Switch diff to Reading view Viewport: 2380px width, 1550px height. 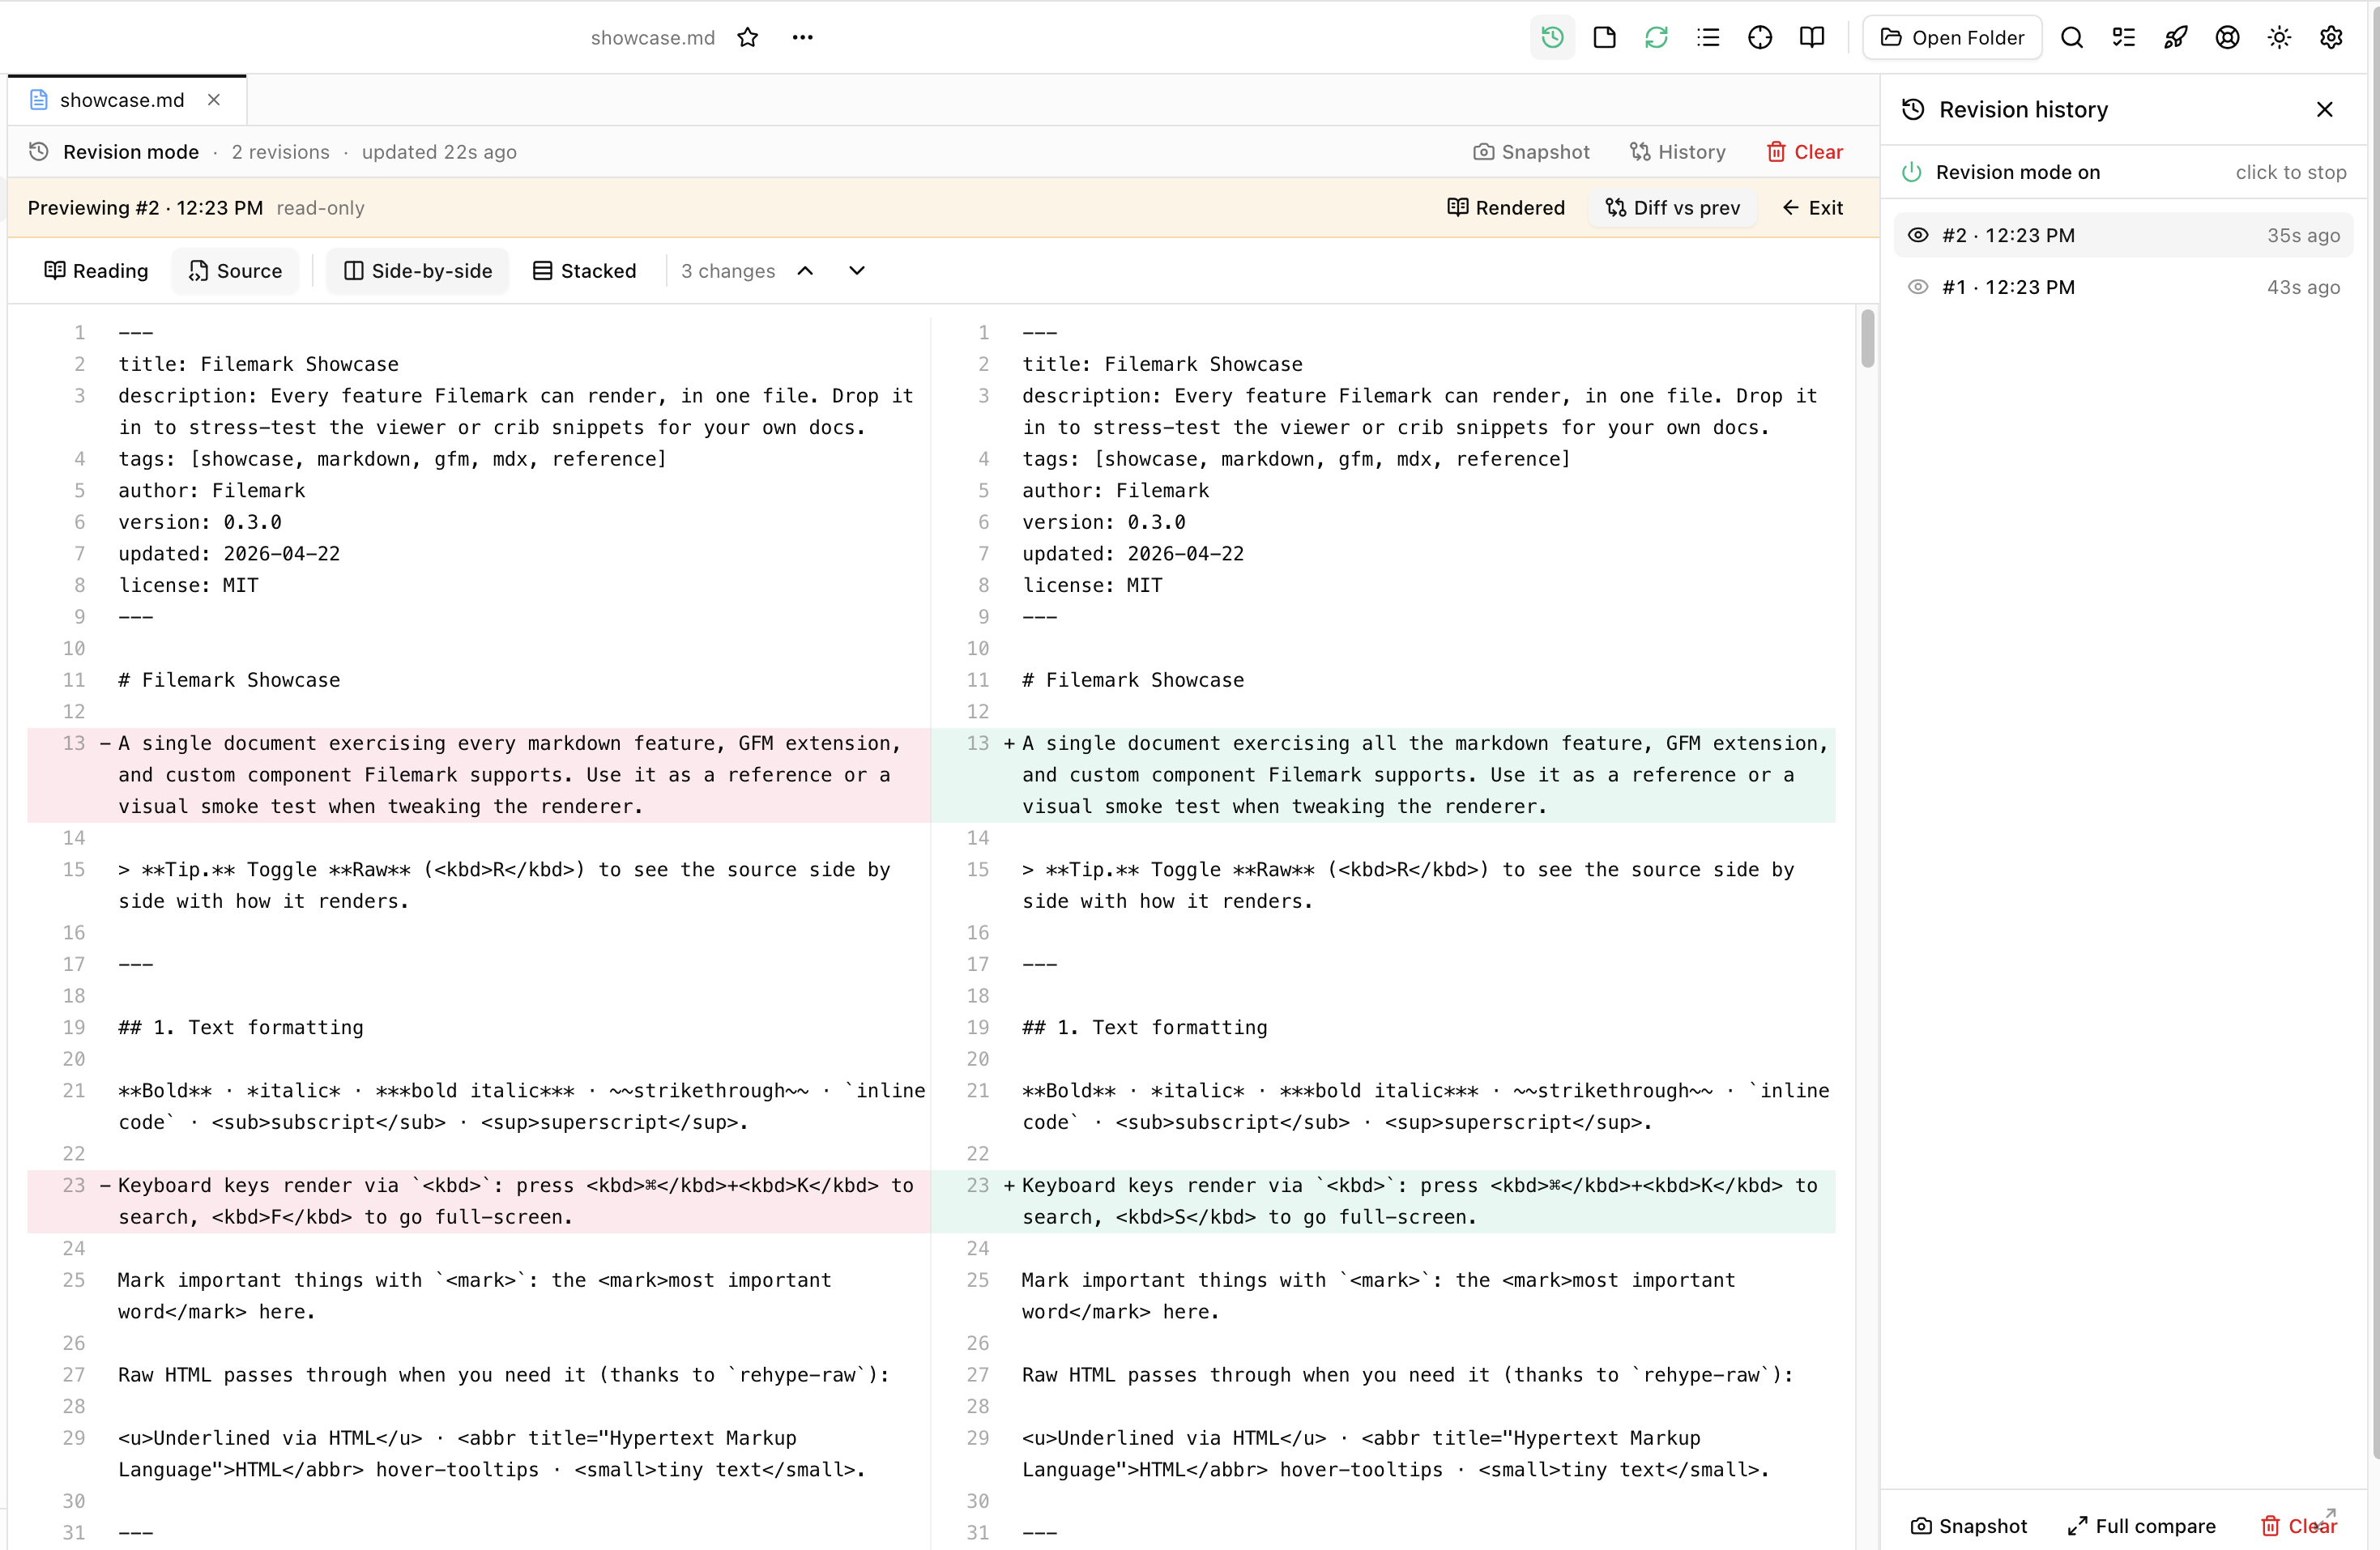click(x=96, y=271)
